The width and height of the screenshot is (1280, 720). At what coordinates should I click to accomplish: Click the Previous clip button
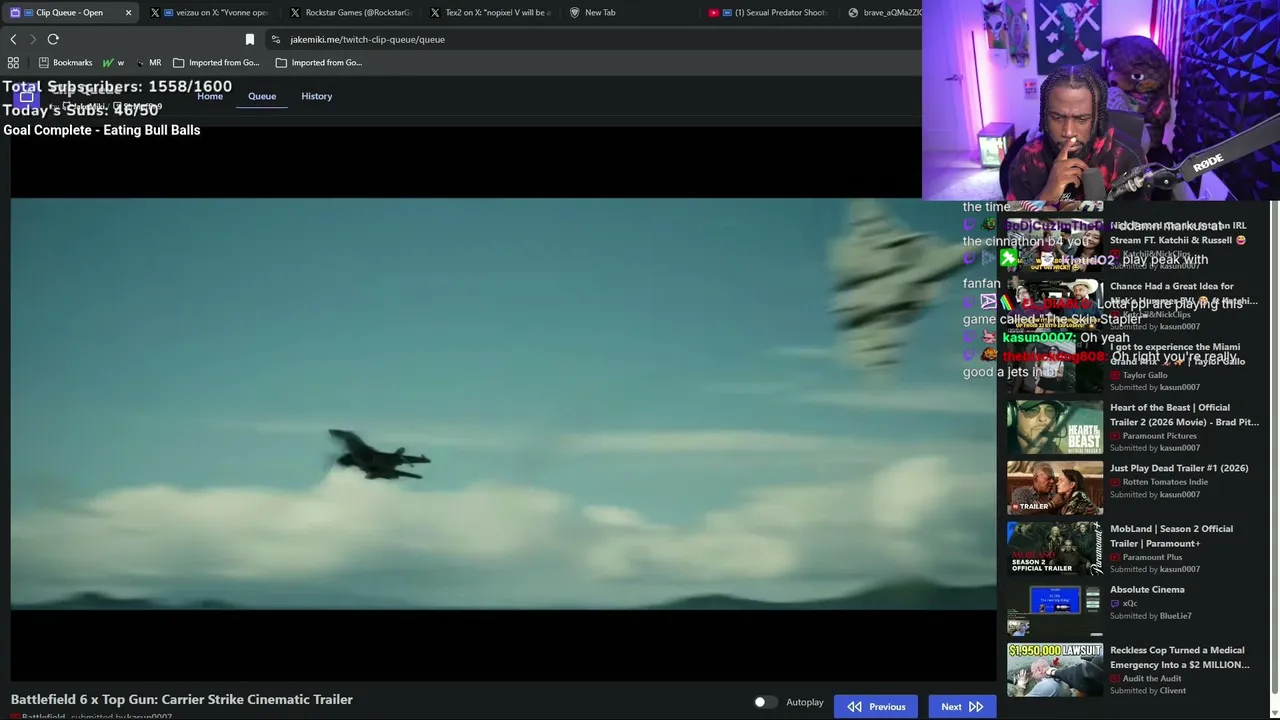876,706
